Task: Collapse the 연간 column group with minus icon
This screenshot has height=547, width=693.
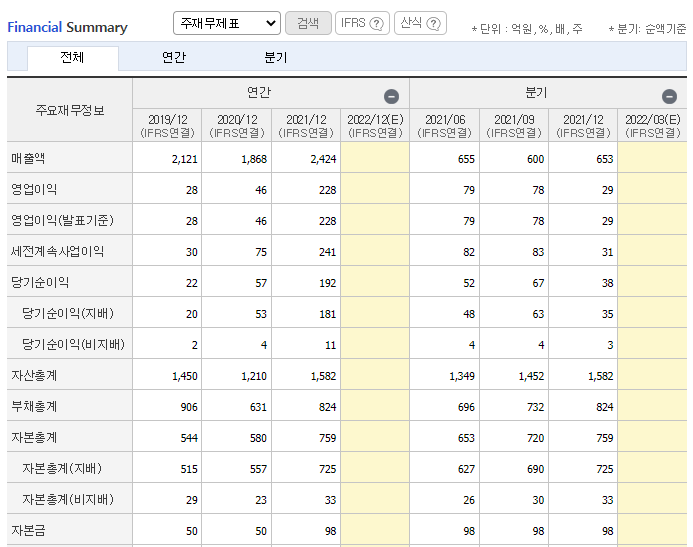Action: pos(391,96)
